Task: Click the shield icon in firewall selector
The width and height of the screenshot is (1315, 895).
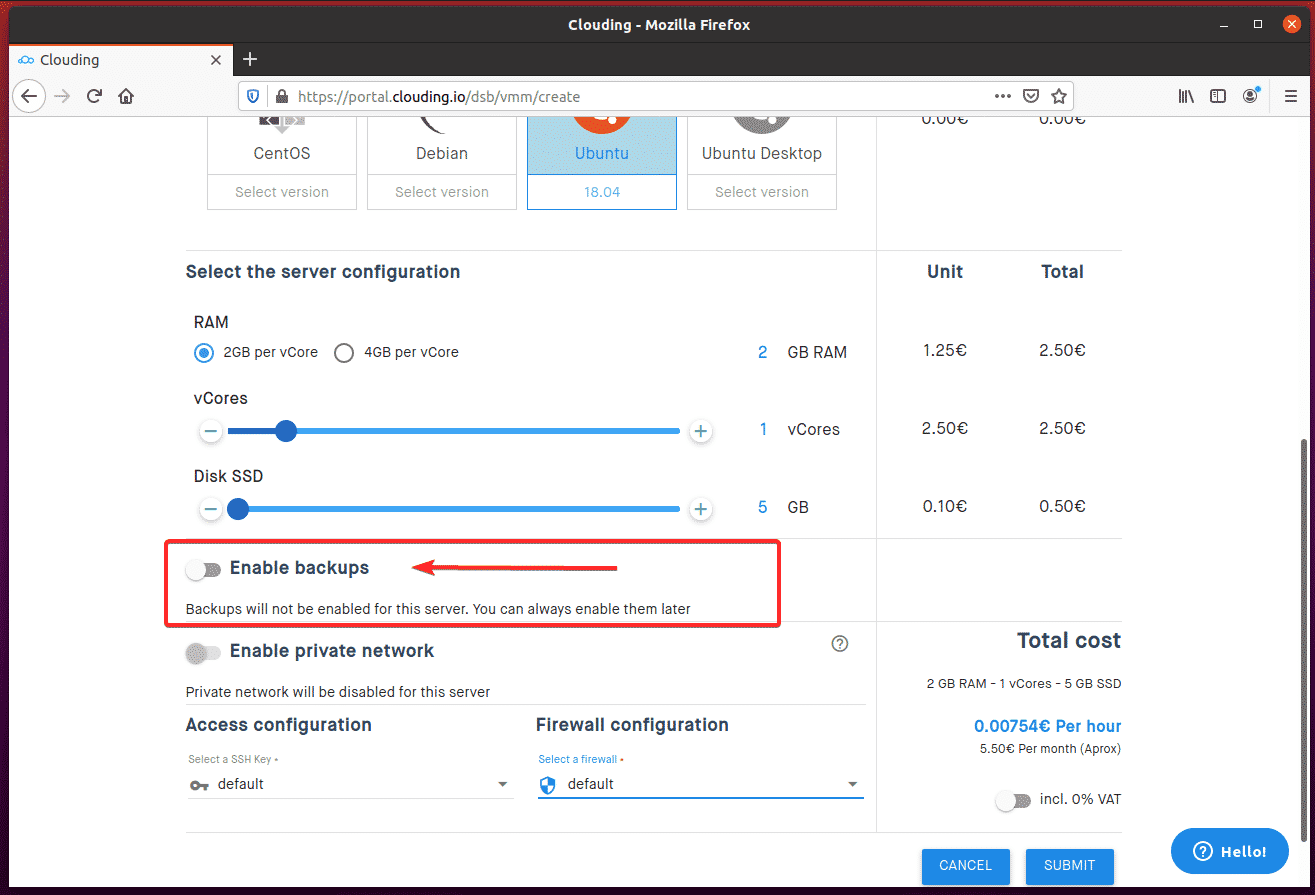Action: pyautogui.click(x=547, y=785)
